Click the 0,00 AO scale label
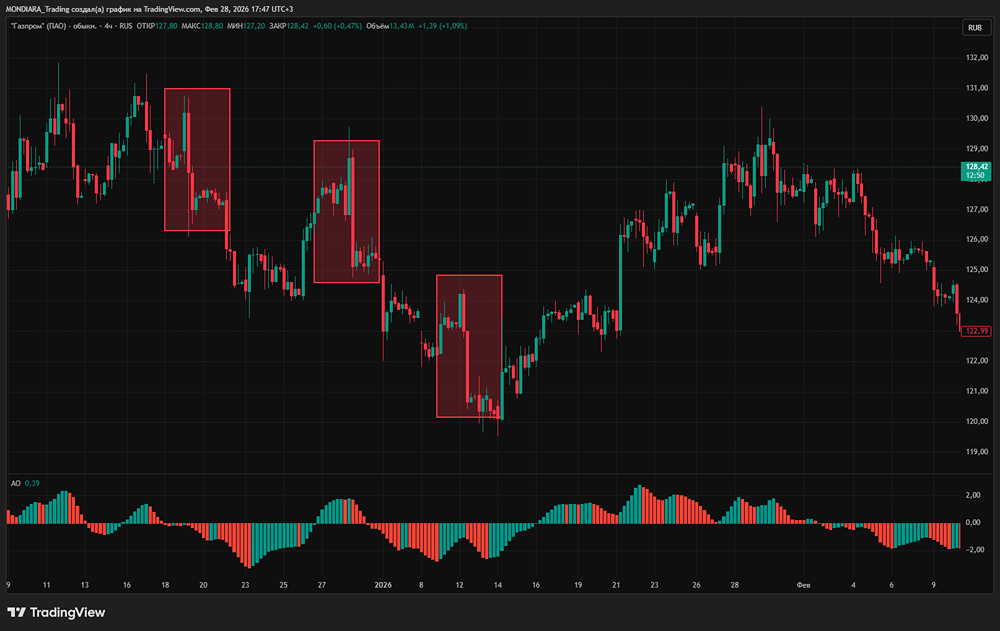The image size is (1000, 631). pos(973,523)
